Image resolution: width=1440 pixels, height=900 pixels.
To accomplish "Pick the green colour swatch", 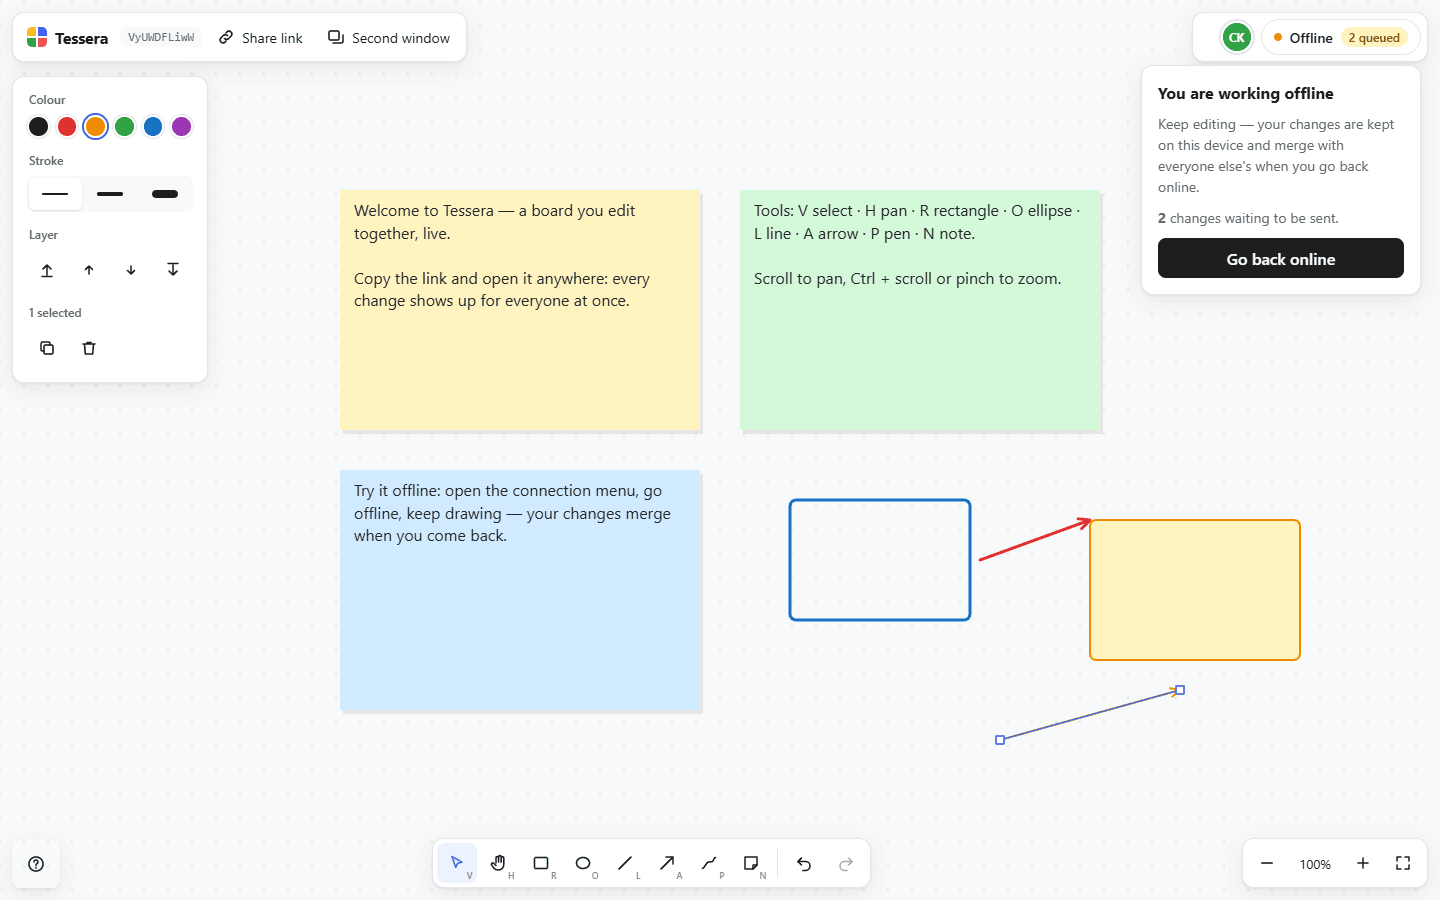I will coord(124,126).
